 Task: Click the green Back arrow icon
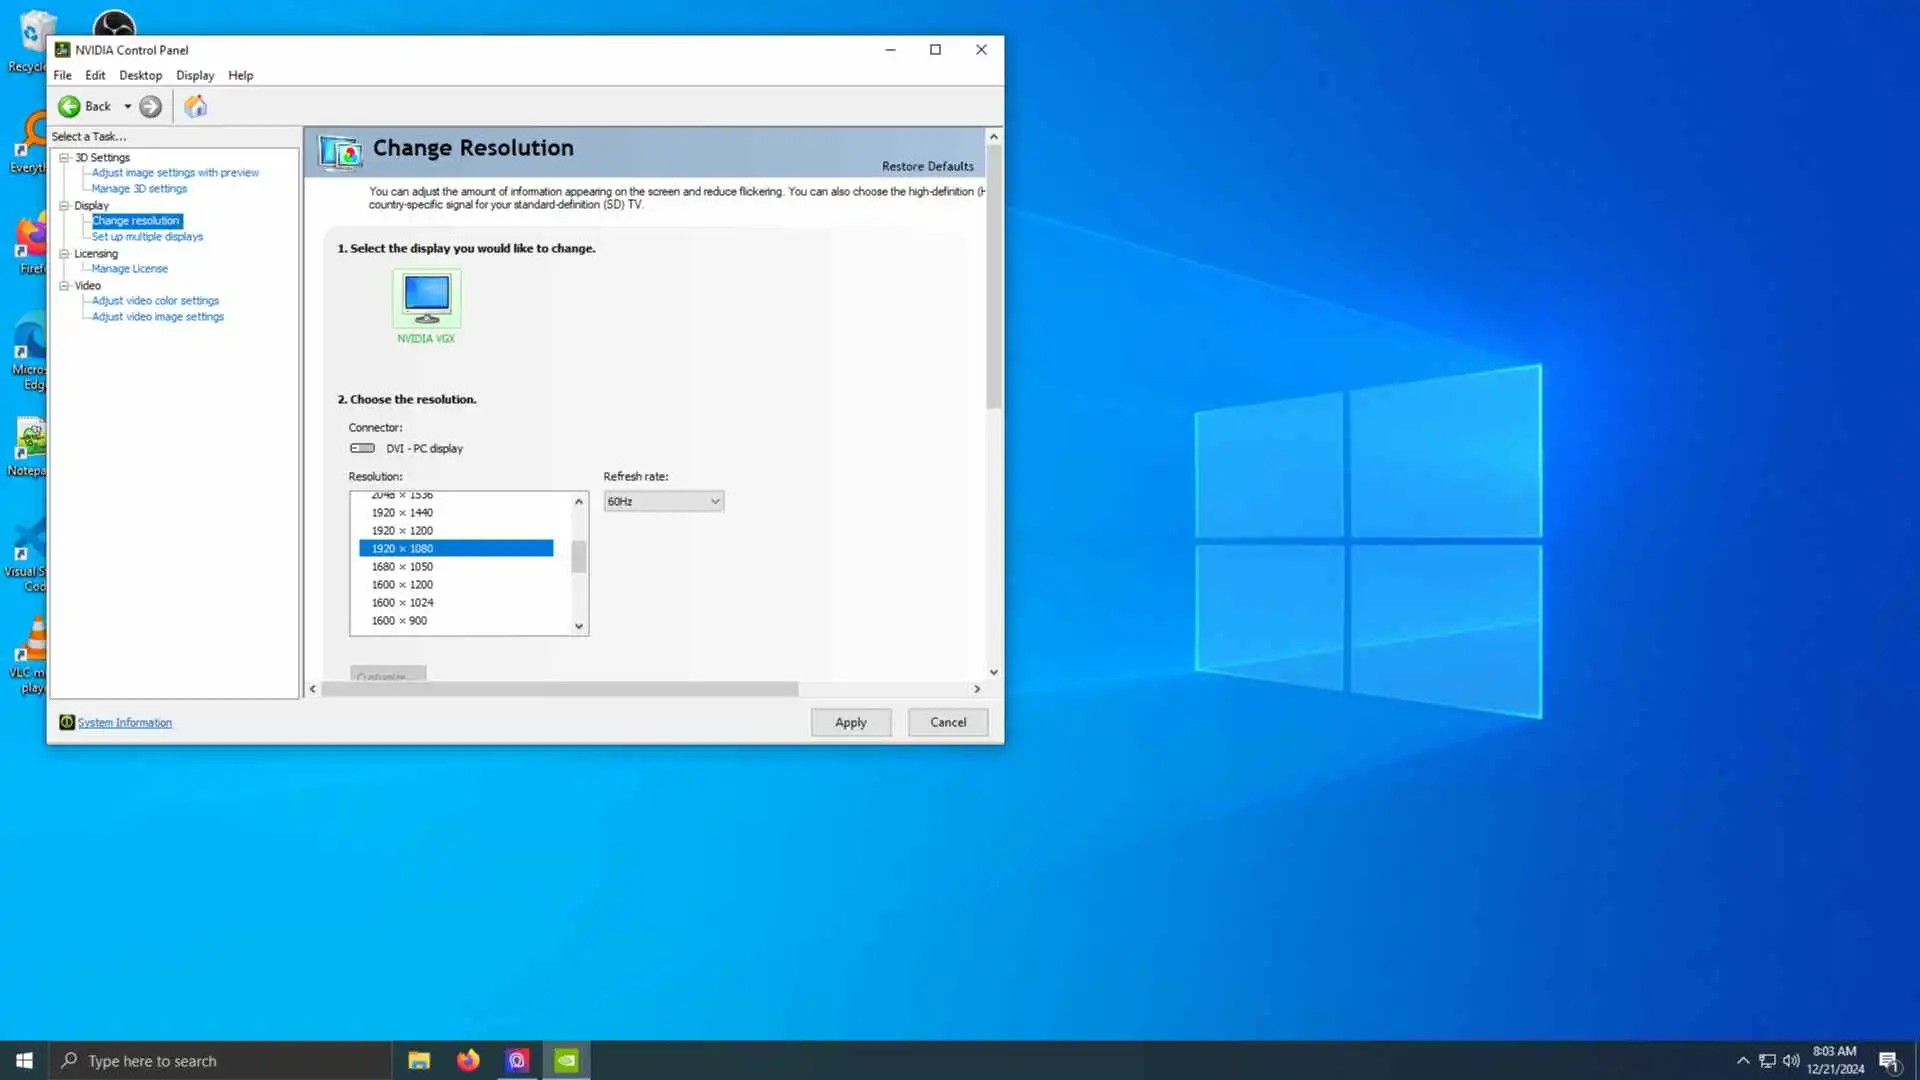(x=69, y=106)
